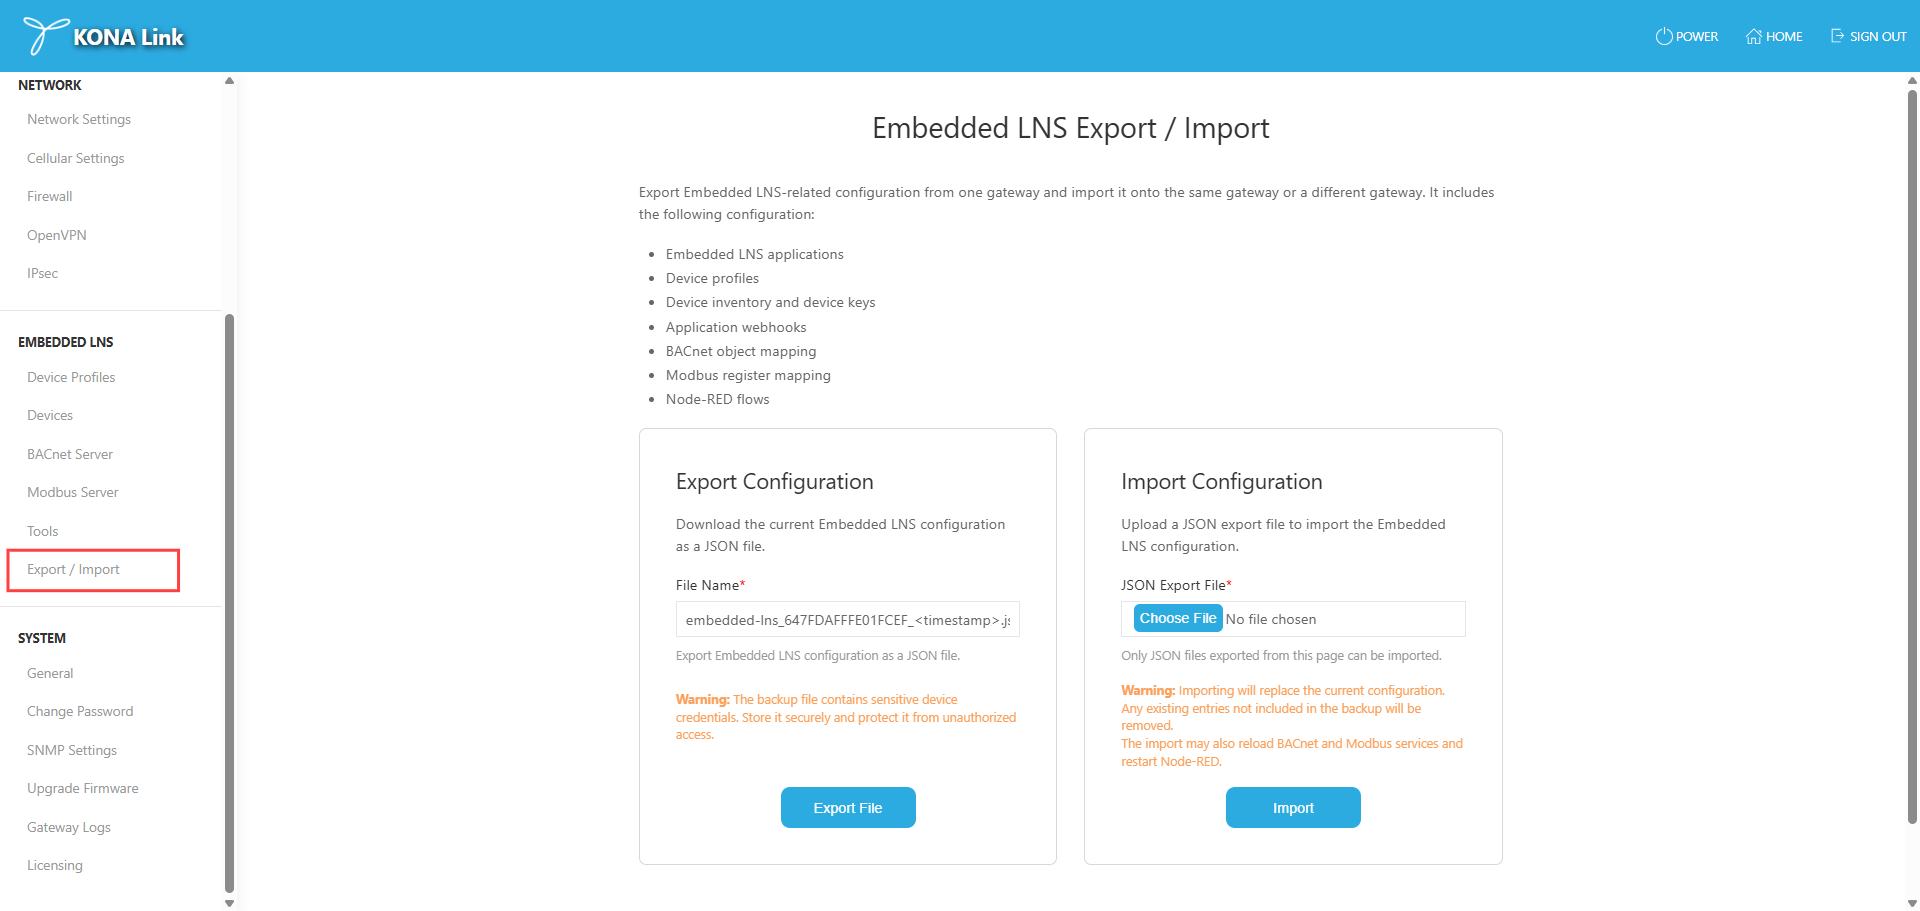The image size is (1920, 911).
Task: Click the 'EMBEDDED LNS' section header
Action: point(66,342)
